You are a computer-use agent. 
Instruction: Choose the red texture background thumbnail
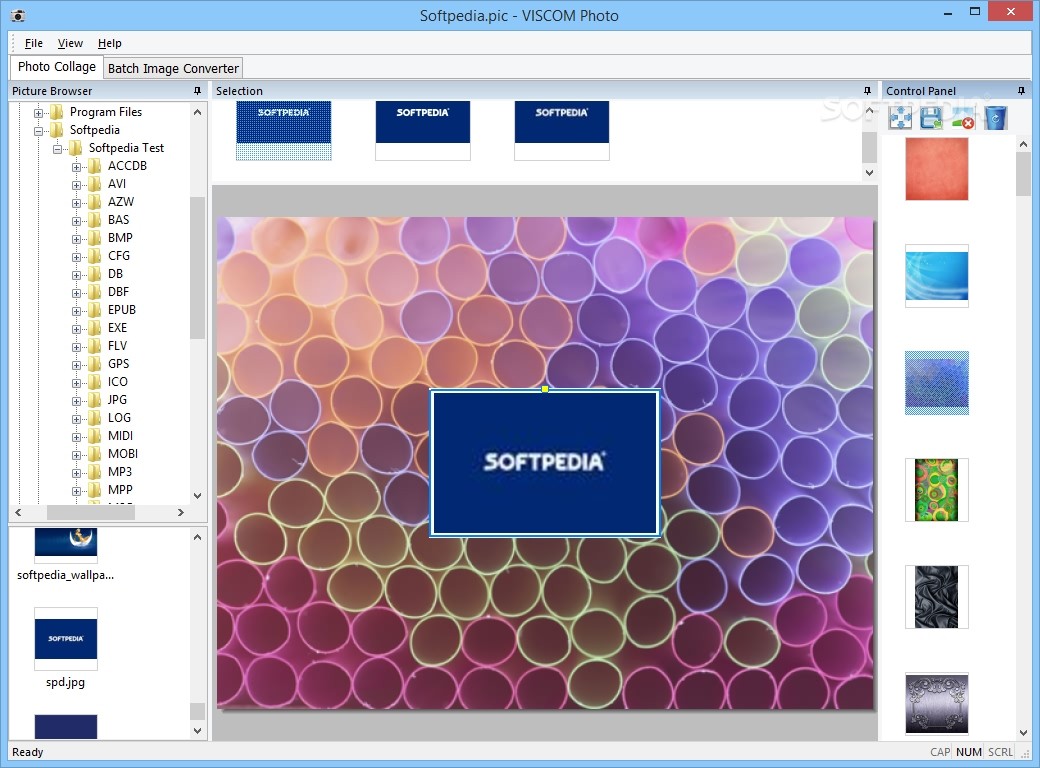(937, 168)
